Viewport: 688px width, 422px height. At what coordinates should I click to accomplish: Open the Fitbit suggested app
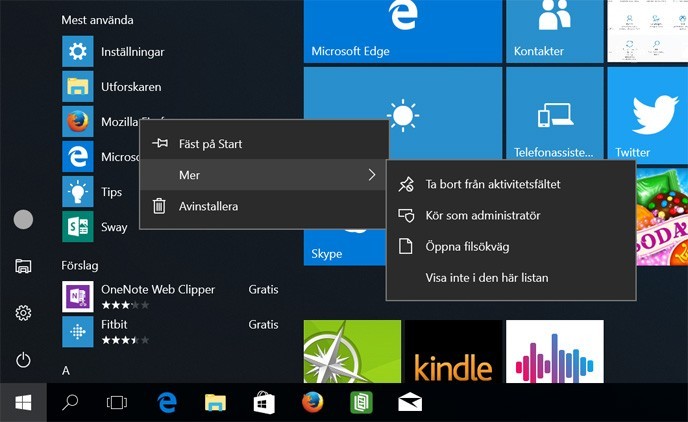(170, 332)
